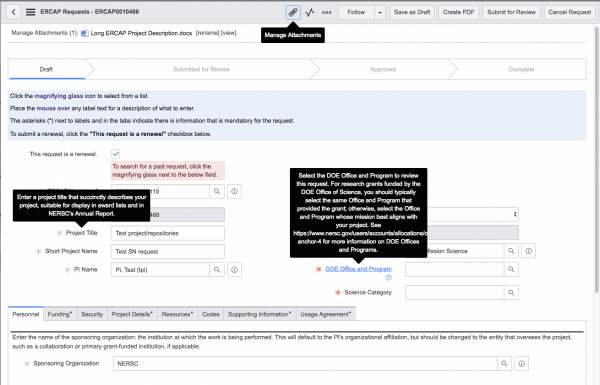Select the Complete stage
This screenshot has height=385, width=600.
pos(522,69)
